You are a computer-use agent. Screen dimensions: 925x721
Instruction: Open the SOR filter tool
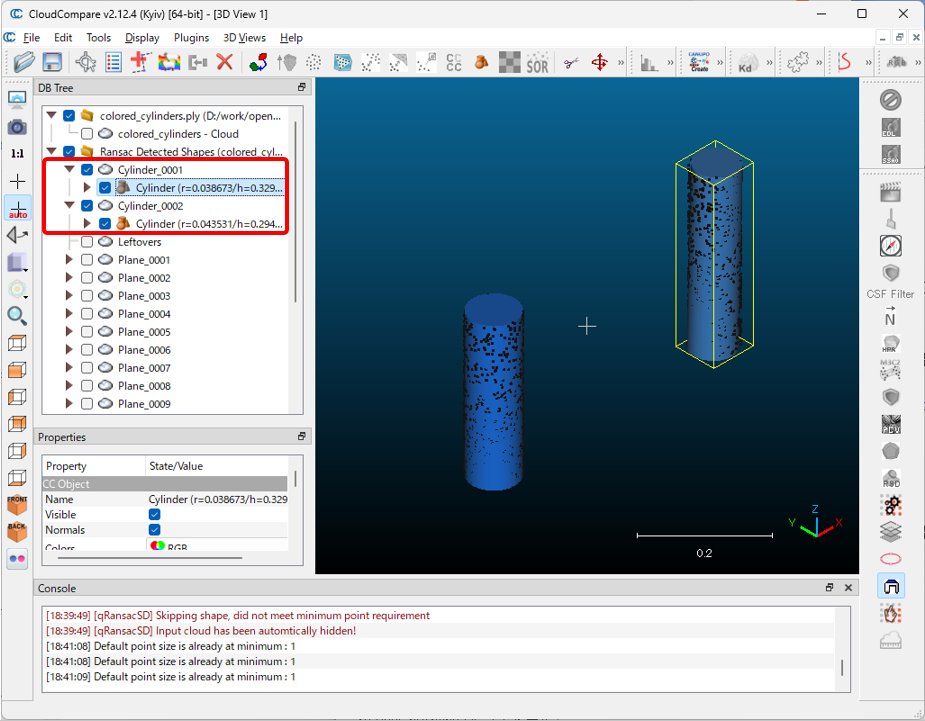537,62
